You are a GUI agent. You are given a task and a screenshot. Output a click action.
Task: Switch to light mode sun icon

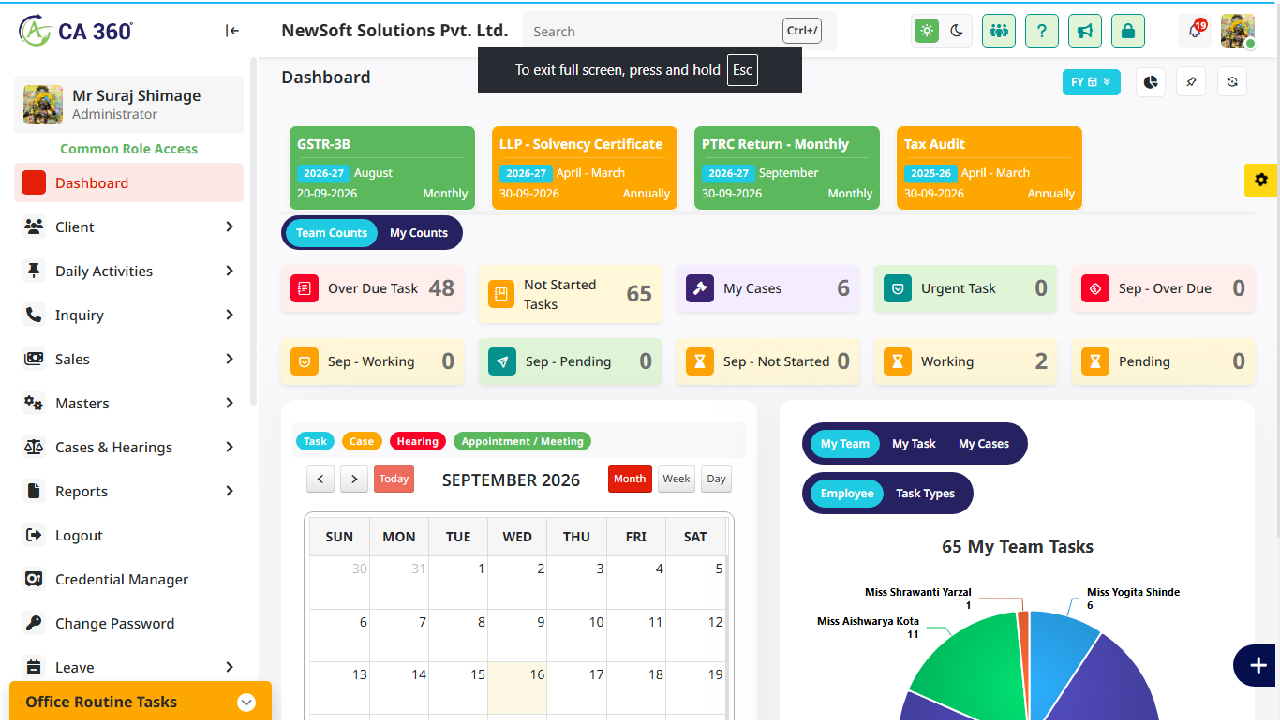click(927, 31)
